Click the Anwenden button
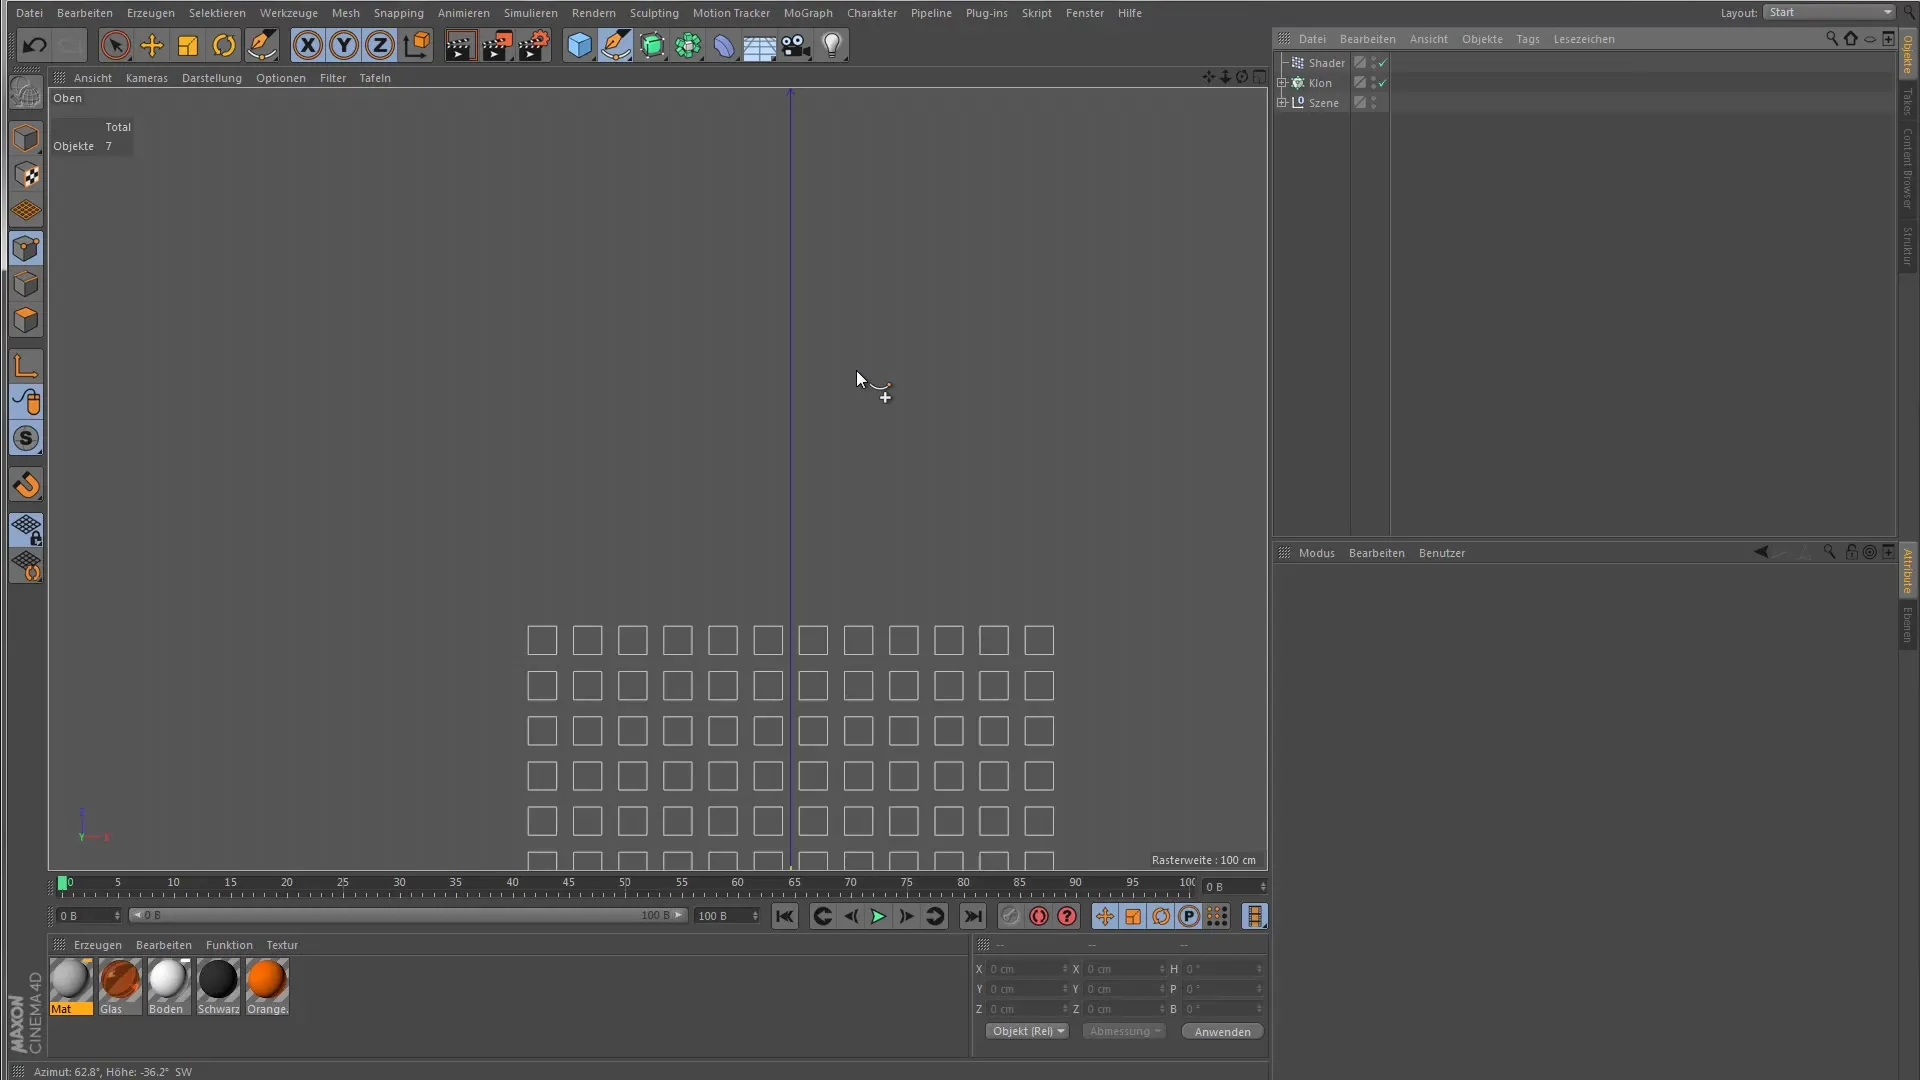 point(1222,1031)
